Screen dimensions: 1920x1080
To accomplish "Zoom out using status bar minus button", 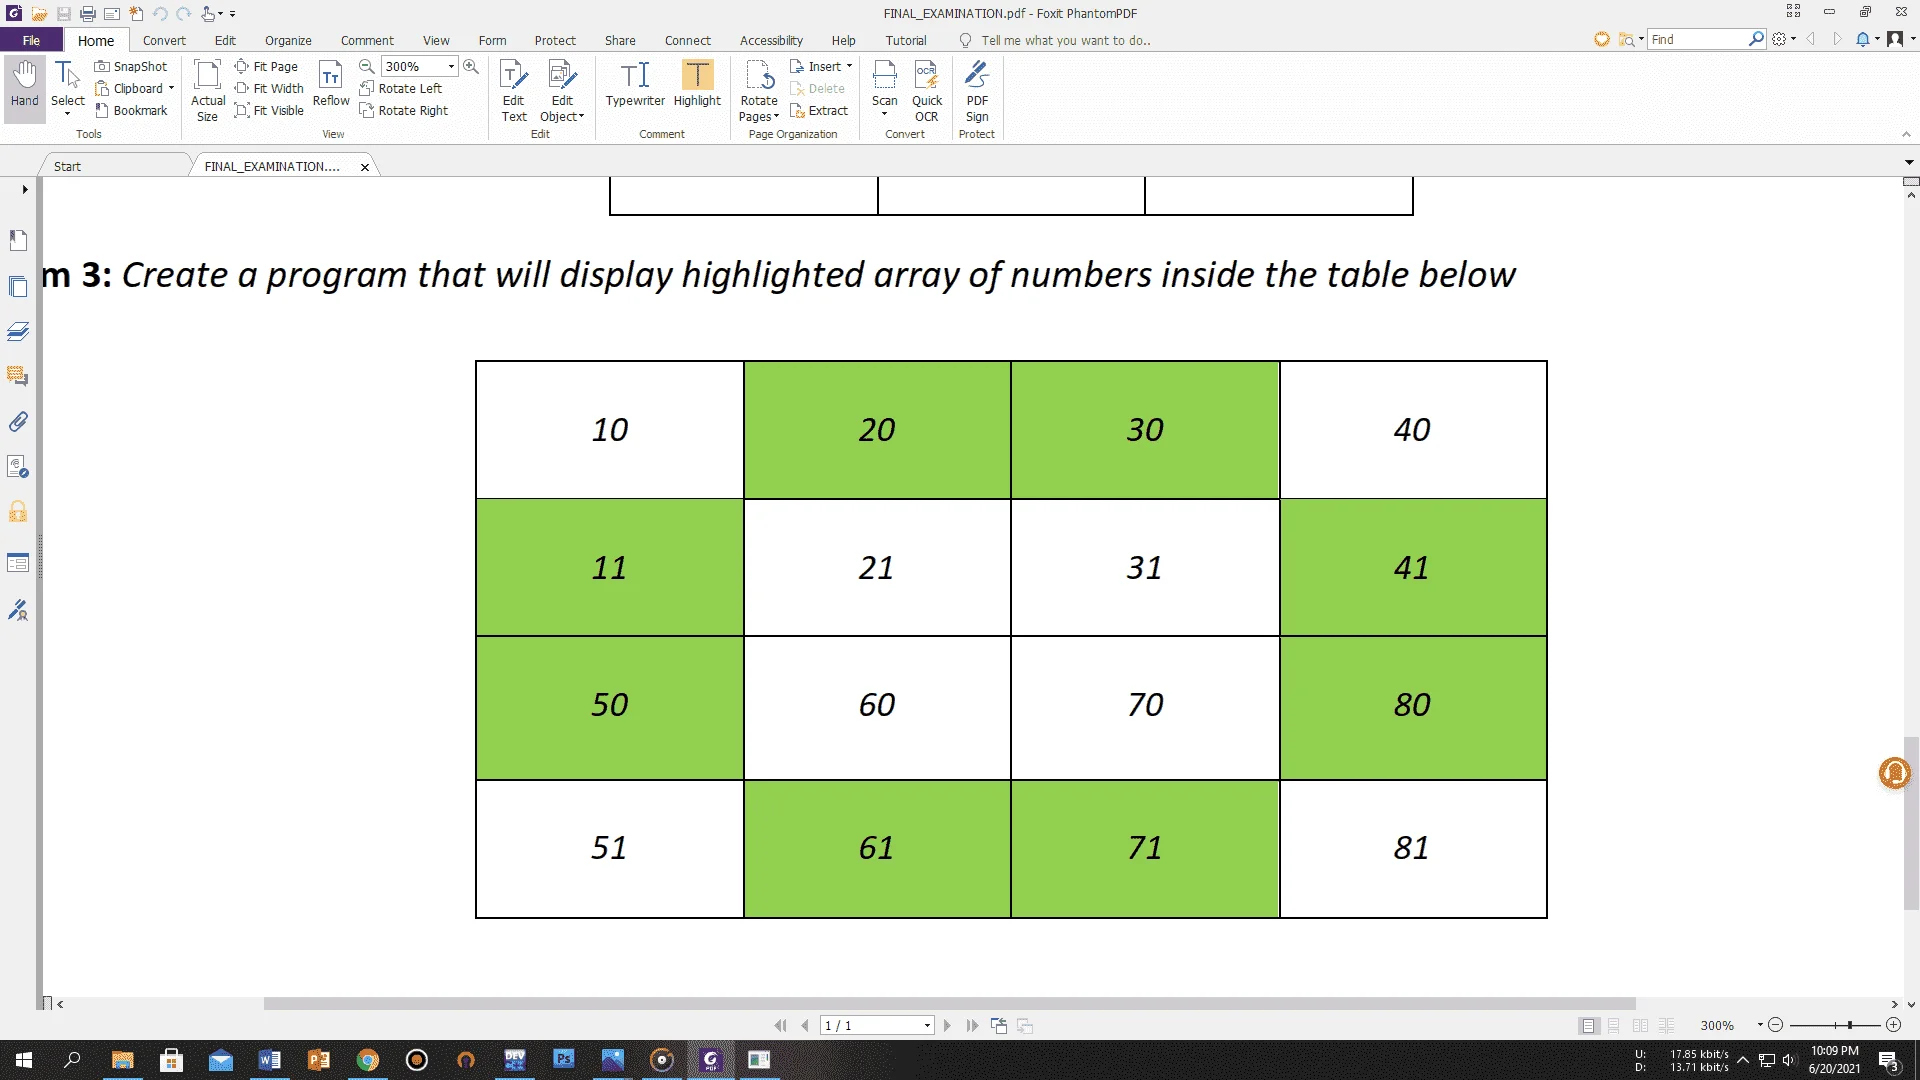I will [x=1776, y=1025].
